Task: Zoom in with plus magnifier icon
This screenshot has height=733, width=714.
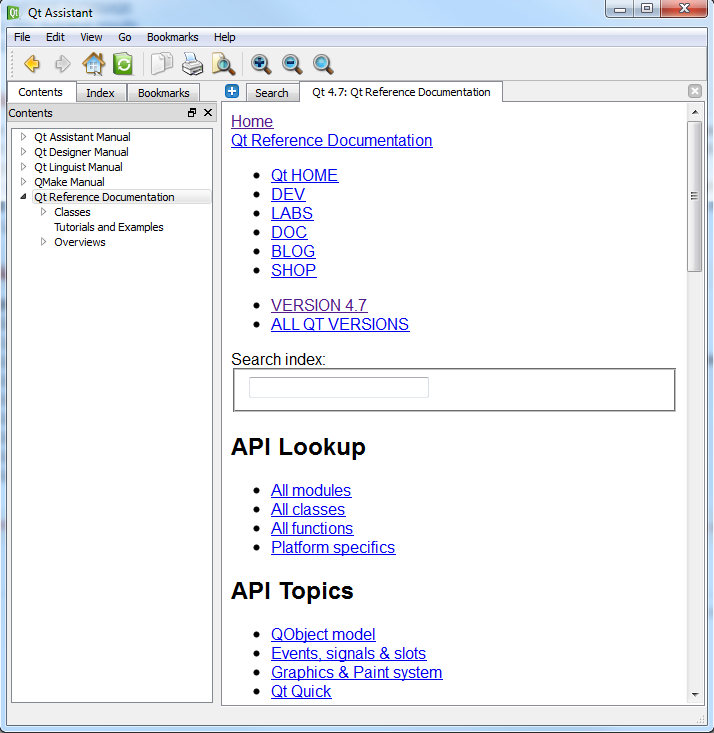Action: point(260,64)
